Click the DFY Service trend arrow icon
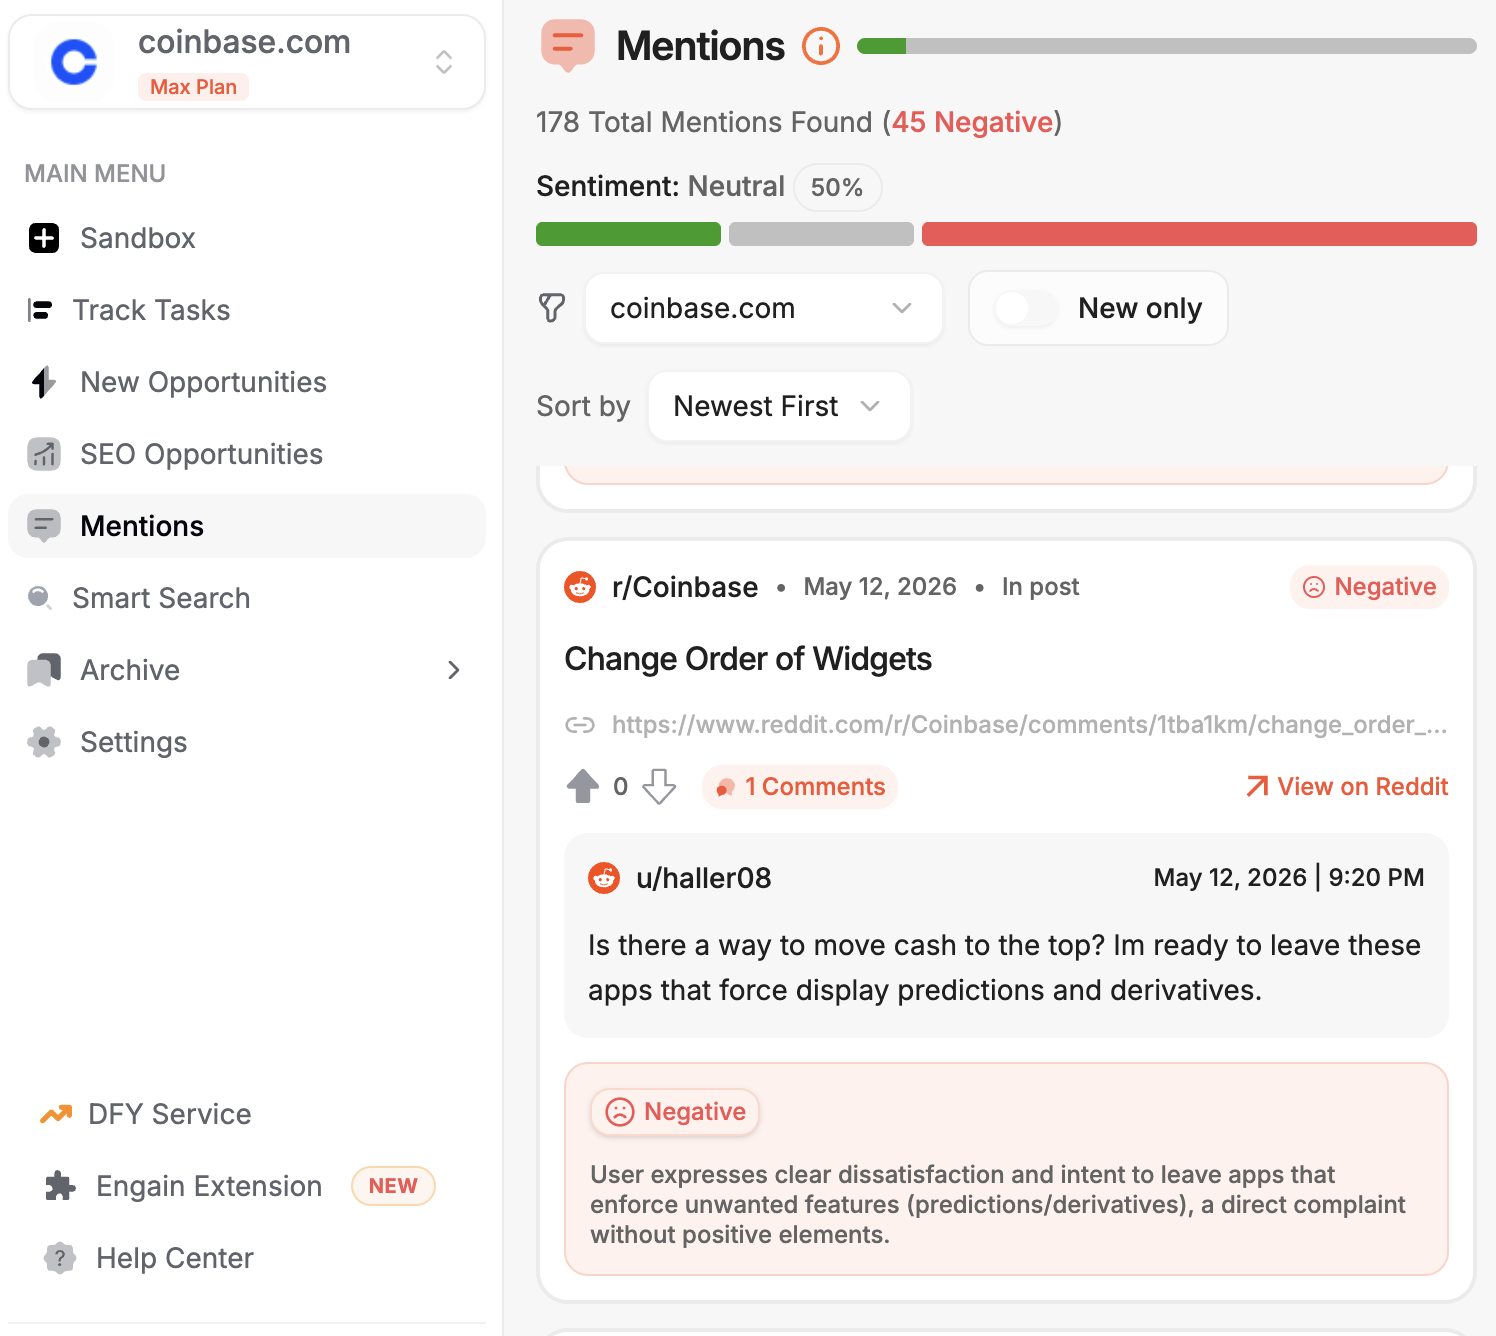 pos(56,1113)
